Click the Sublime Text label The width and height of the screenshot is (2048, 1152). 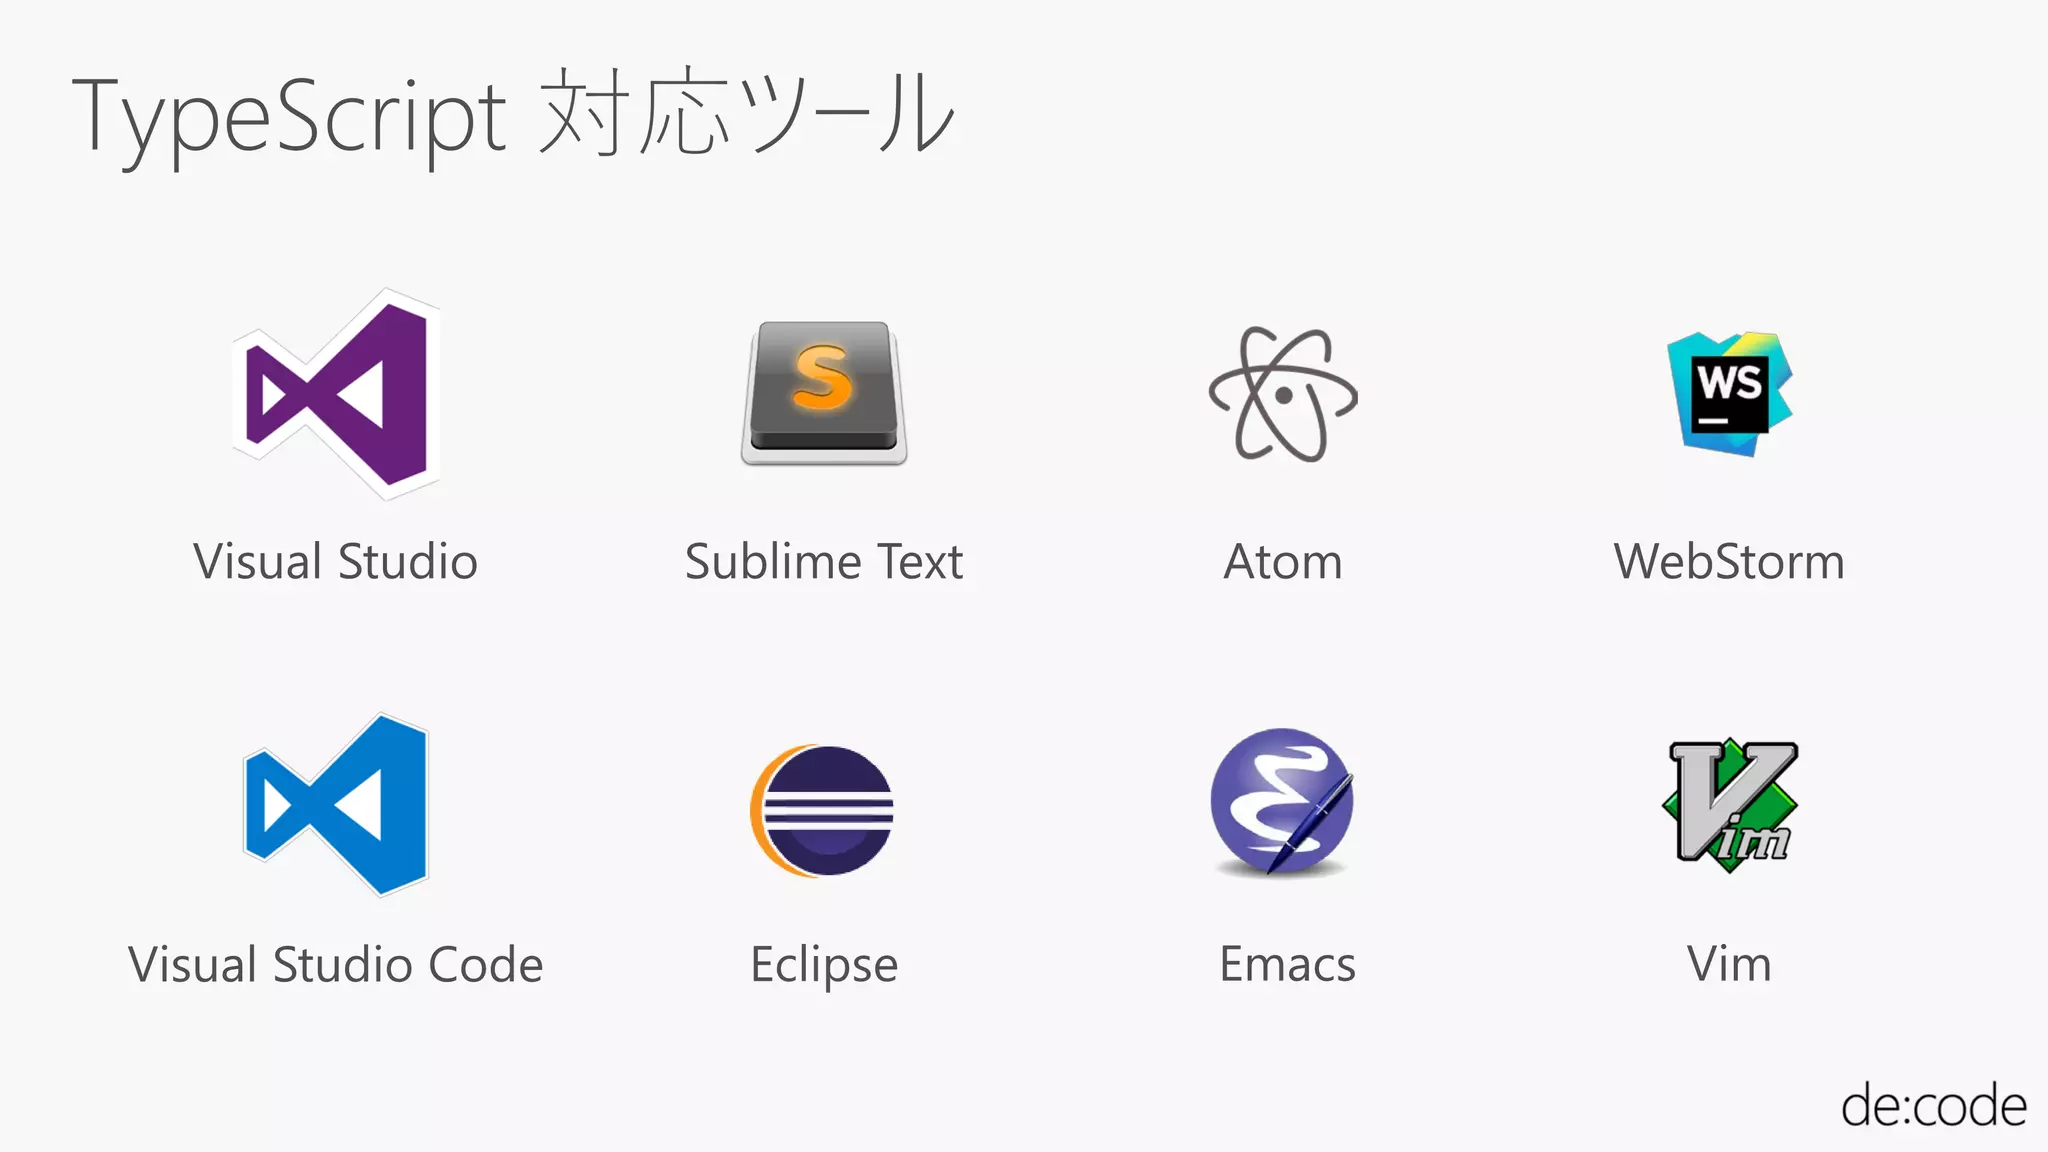click(x=824, y=561)
